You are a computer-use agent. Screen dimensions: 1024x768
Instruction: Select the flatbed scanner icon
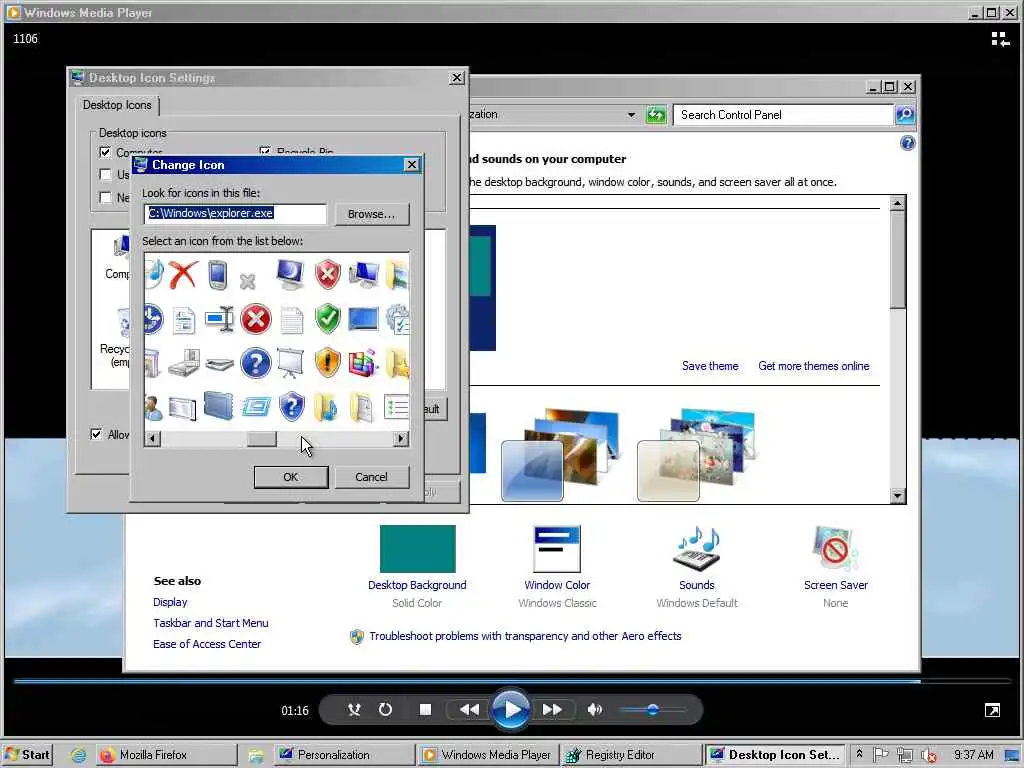coord(219,364)
